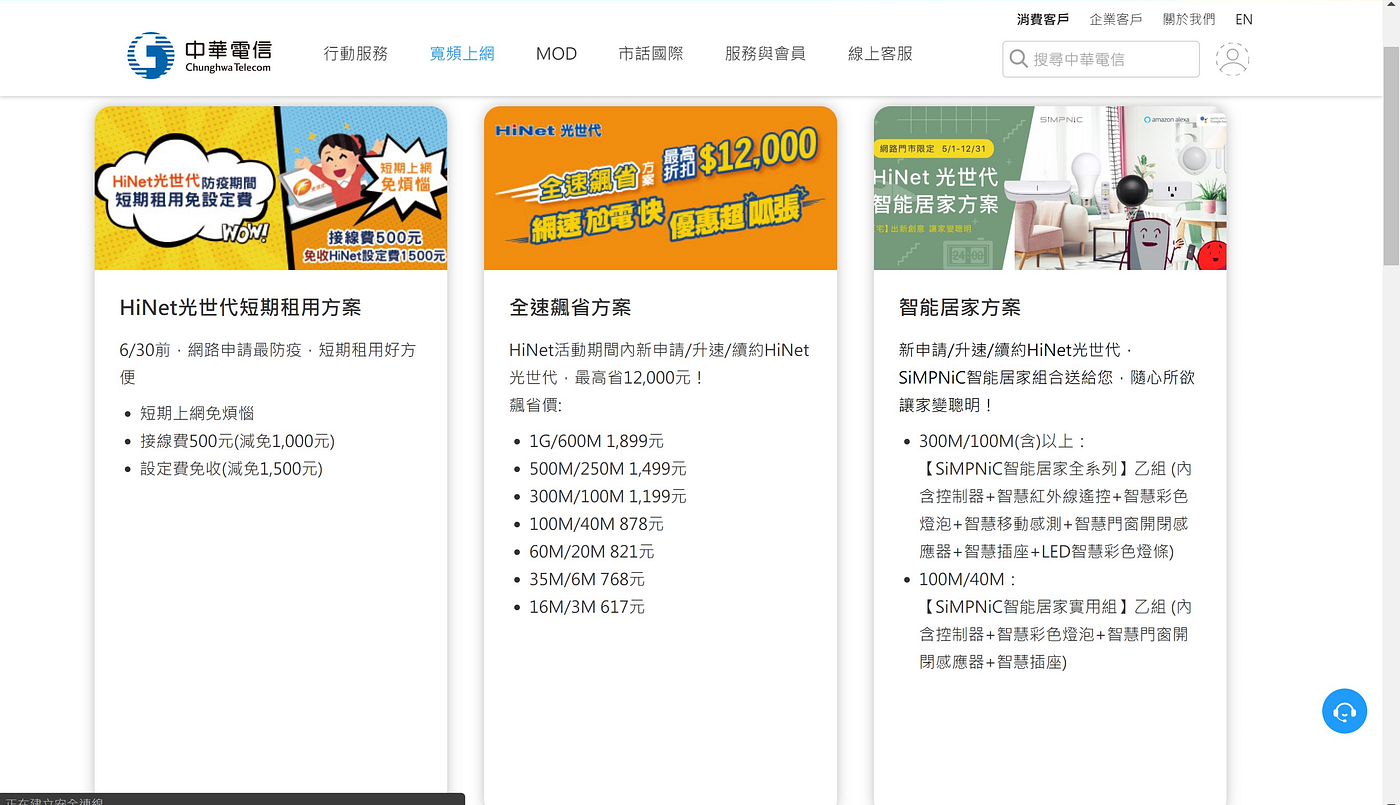
Task: Click the 300M/100M(含)以上 bullet text
Action: pos(1003,441)
